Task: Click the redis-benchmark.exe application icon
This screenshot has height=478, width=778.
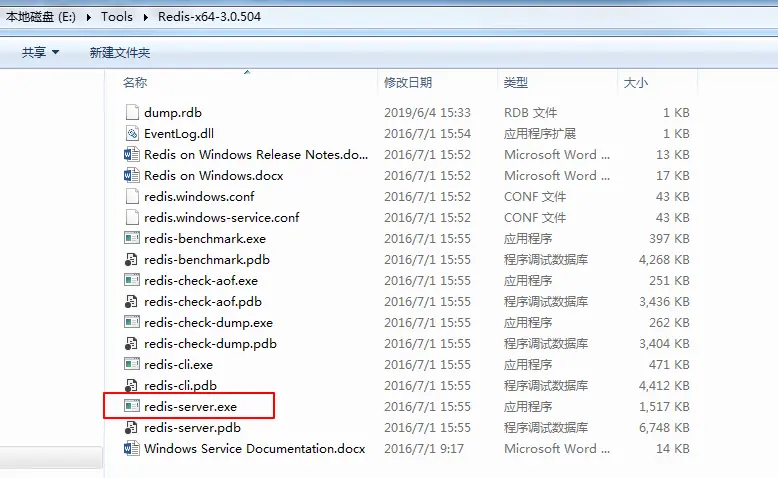Action: [132, 238]
